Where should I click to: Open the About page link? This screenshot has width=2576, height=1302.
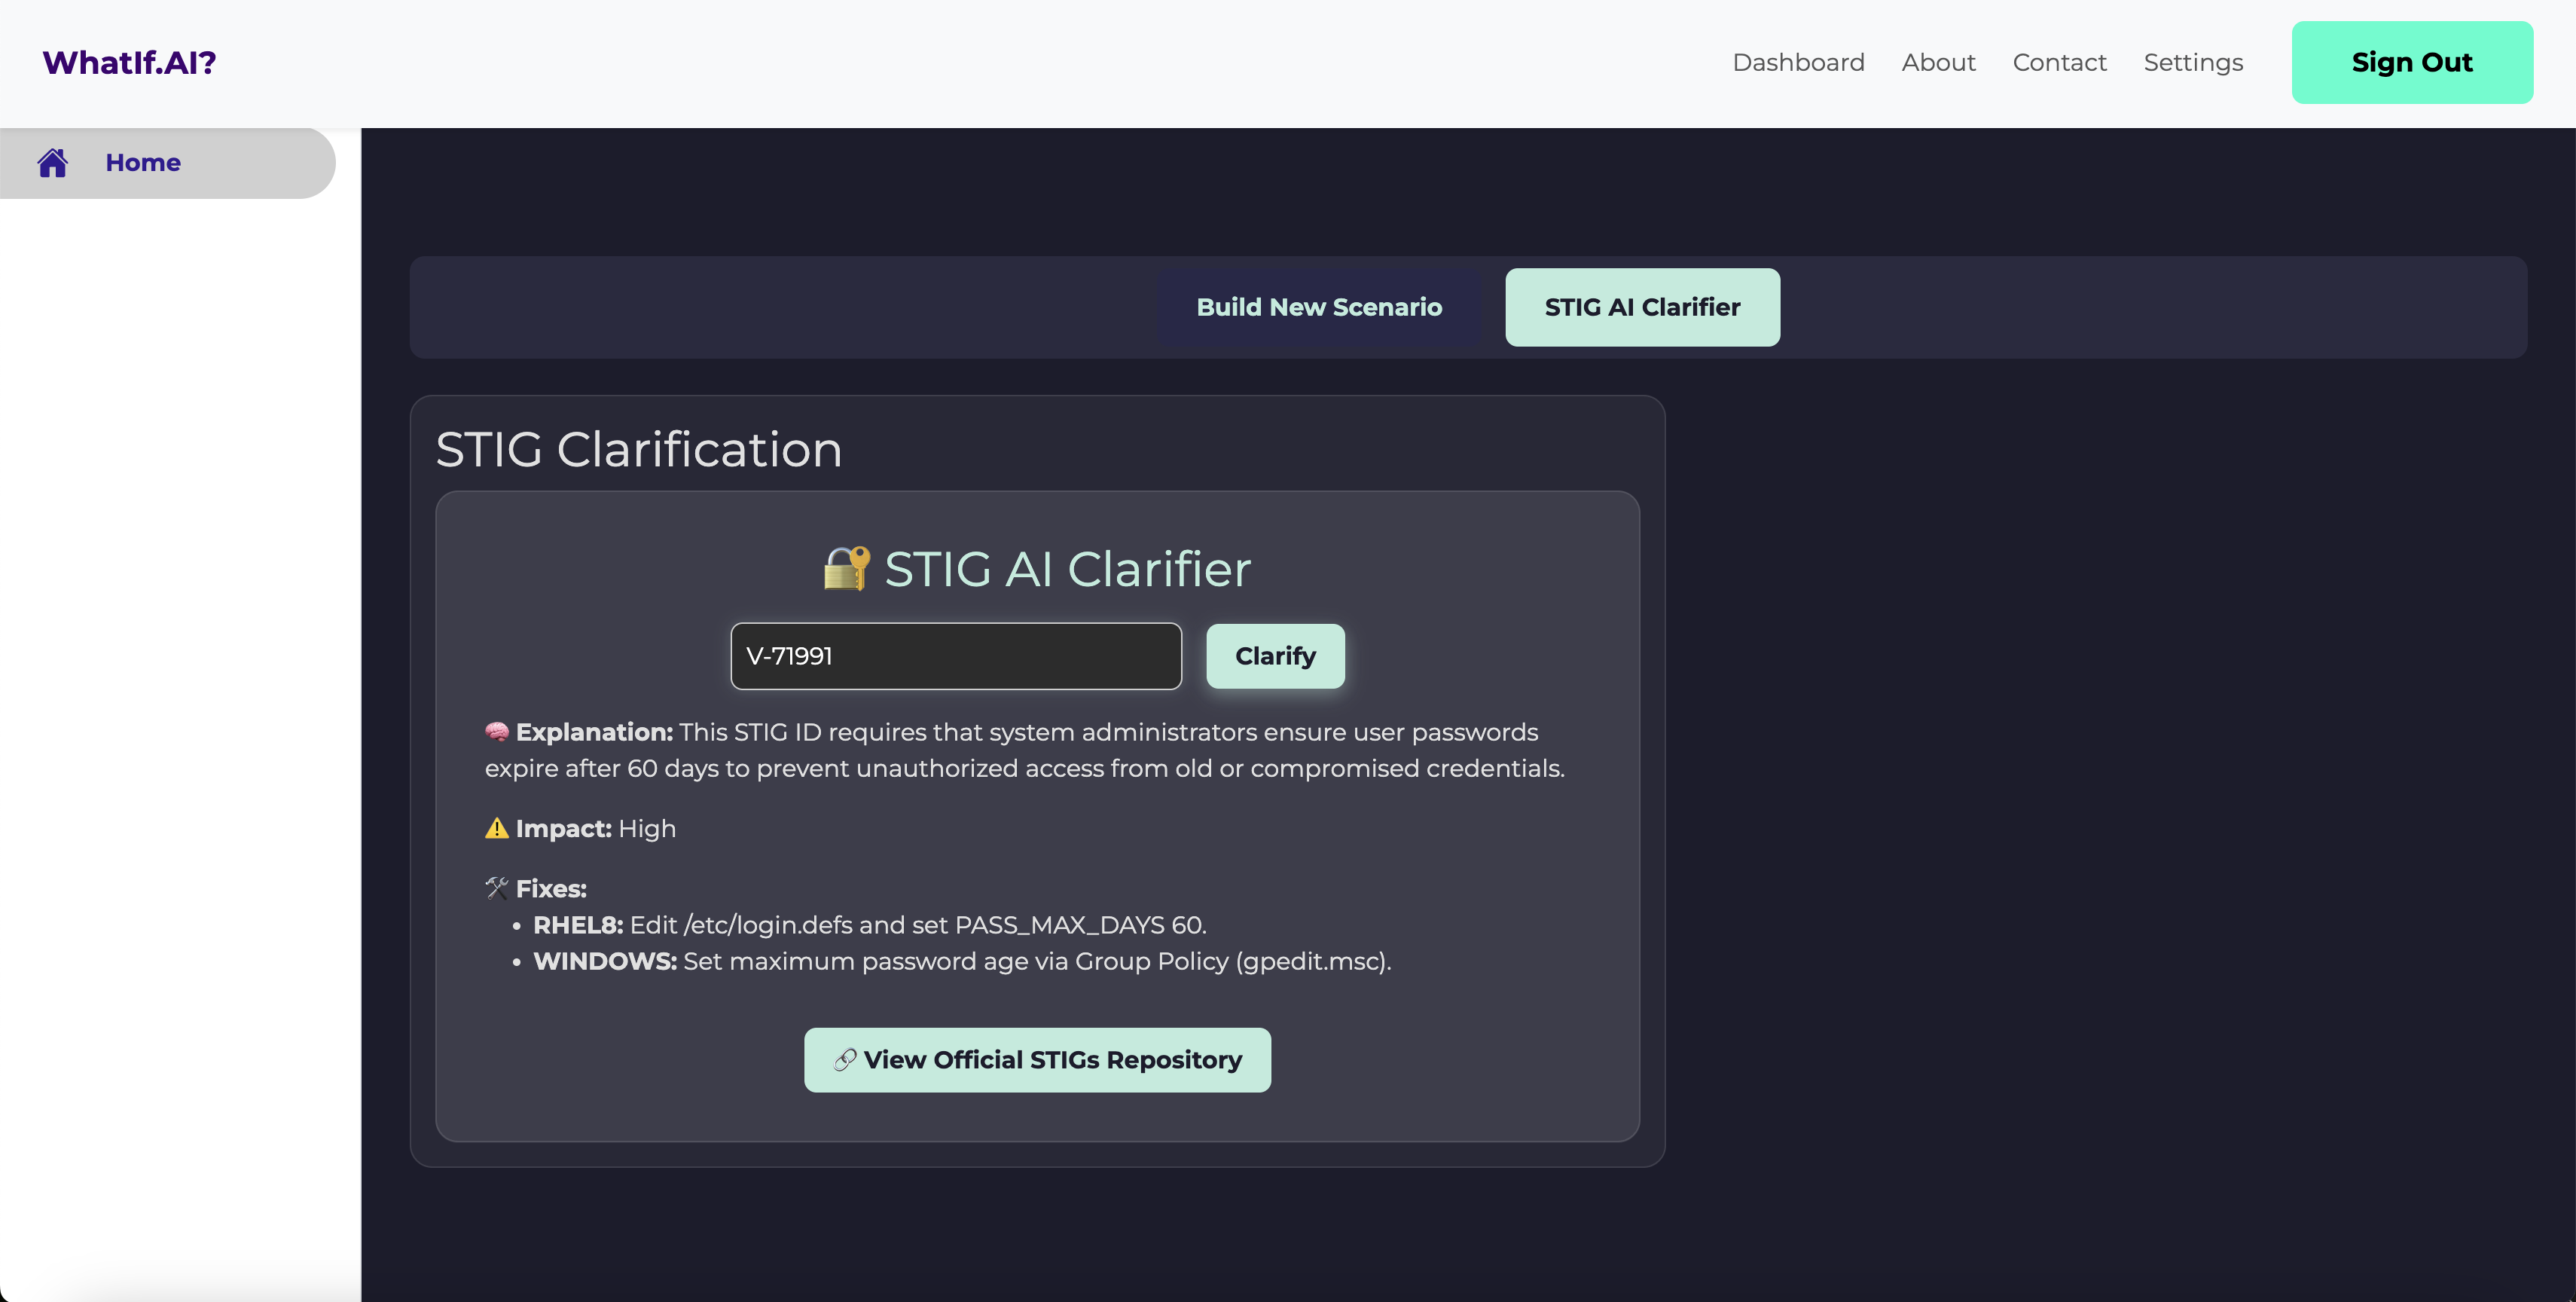click(x=1938, y=62)
